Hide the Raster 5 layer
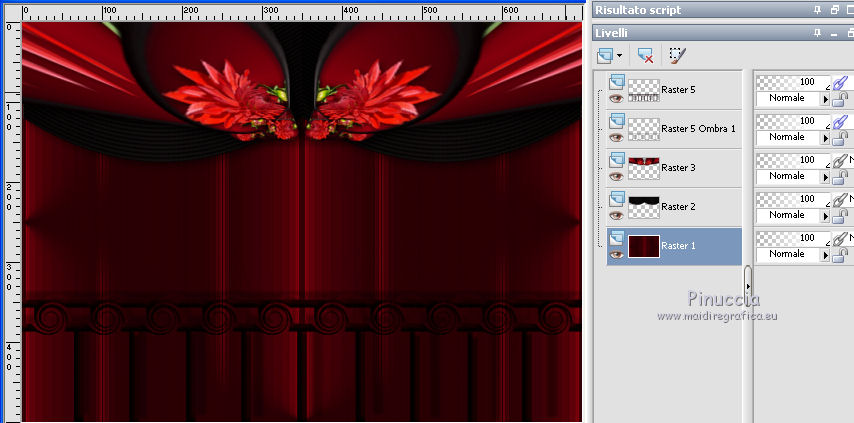Viewport: 854px width, 423px height. 616,99
